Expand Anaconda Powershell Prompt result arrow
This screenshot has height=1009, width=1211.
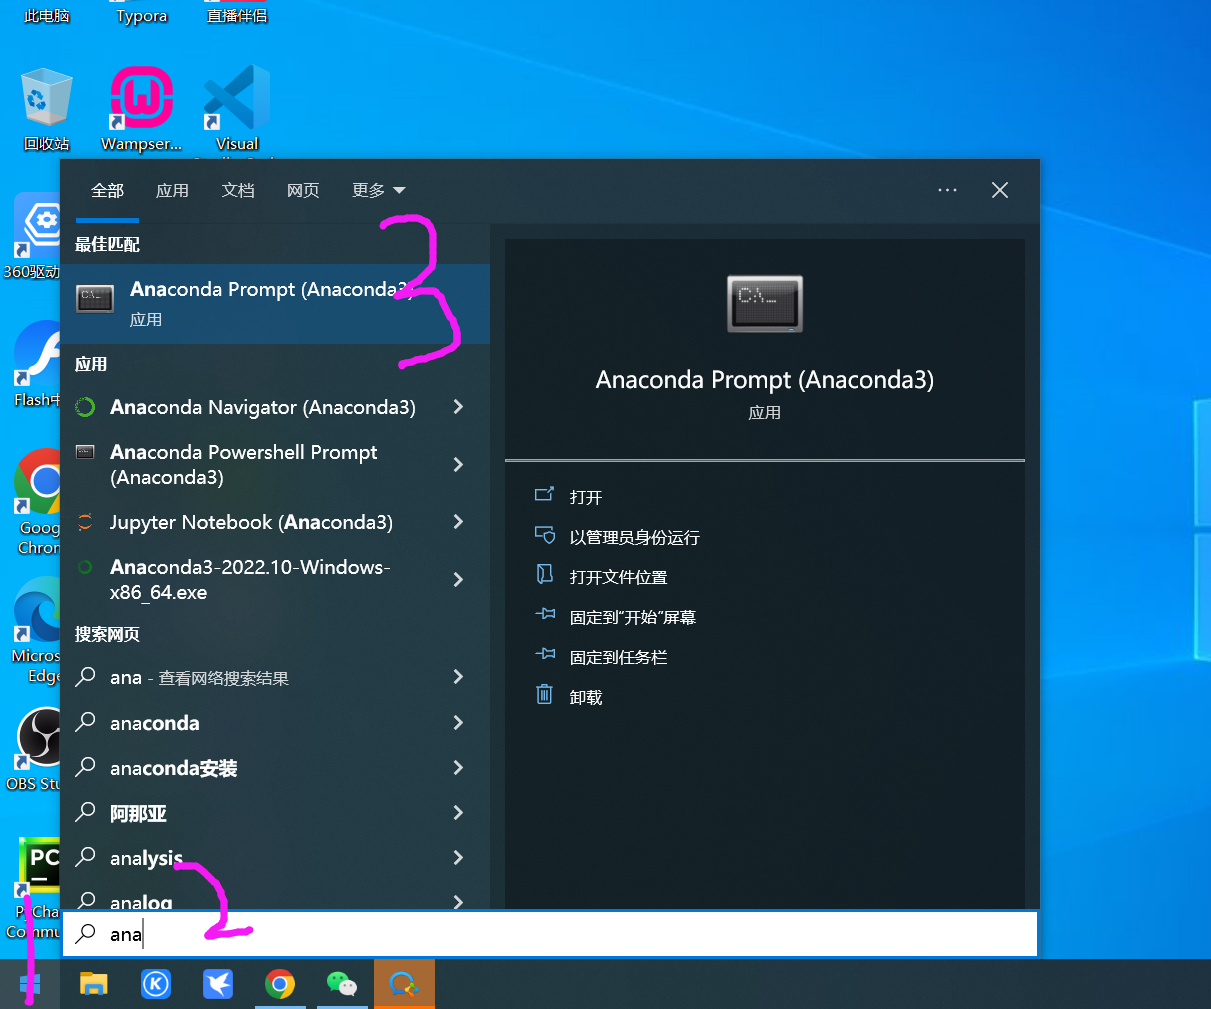pyautogui.click(x=458, y=464)
